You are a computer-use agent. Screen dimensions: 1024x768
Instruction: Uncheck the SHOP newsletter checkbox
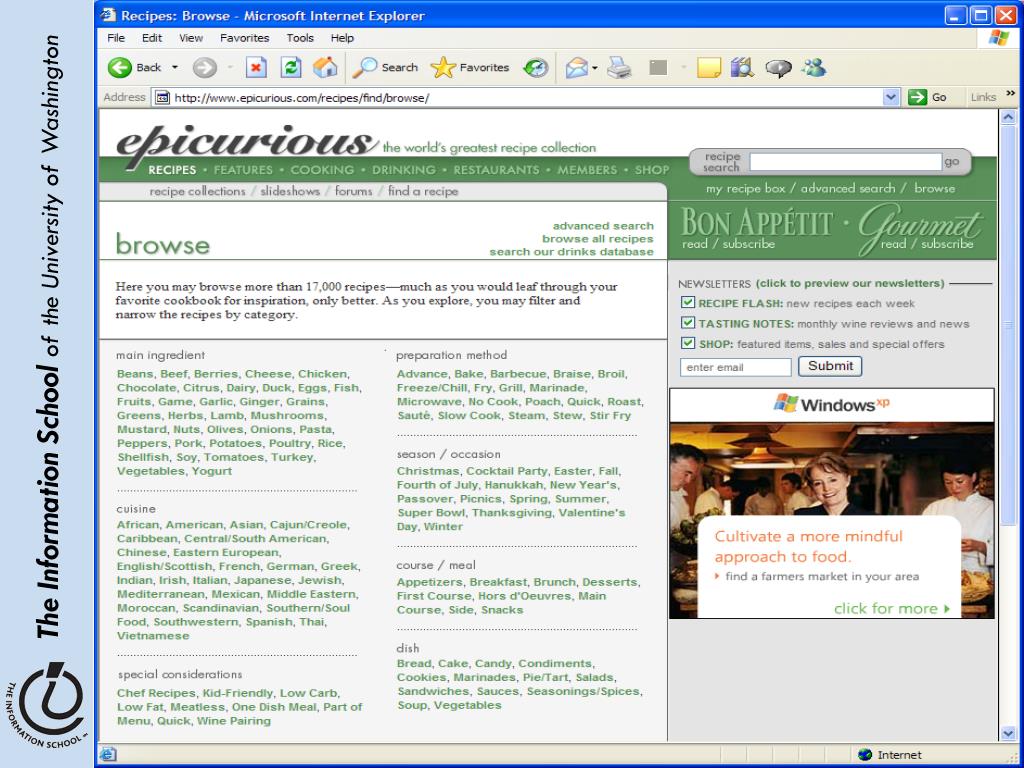(688, 343)
